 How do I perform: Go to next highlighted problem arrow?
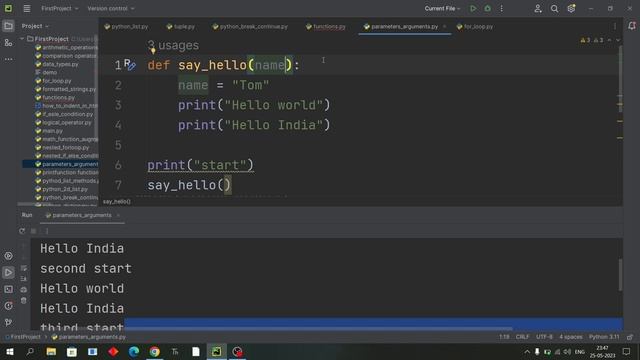click(x=618, y=40)
